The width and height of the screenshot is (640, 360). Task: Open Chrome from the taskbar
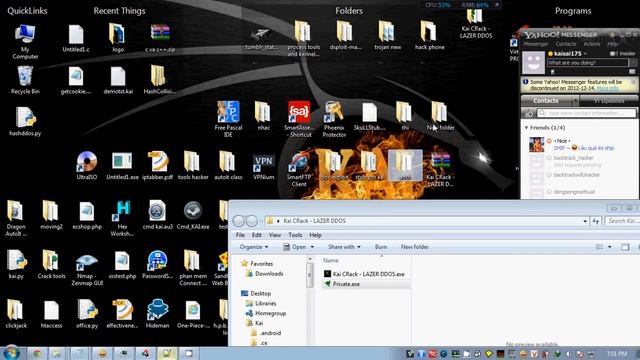[x=37, y=353]
